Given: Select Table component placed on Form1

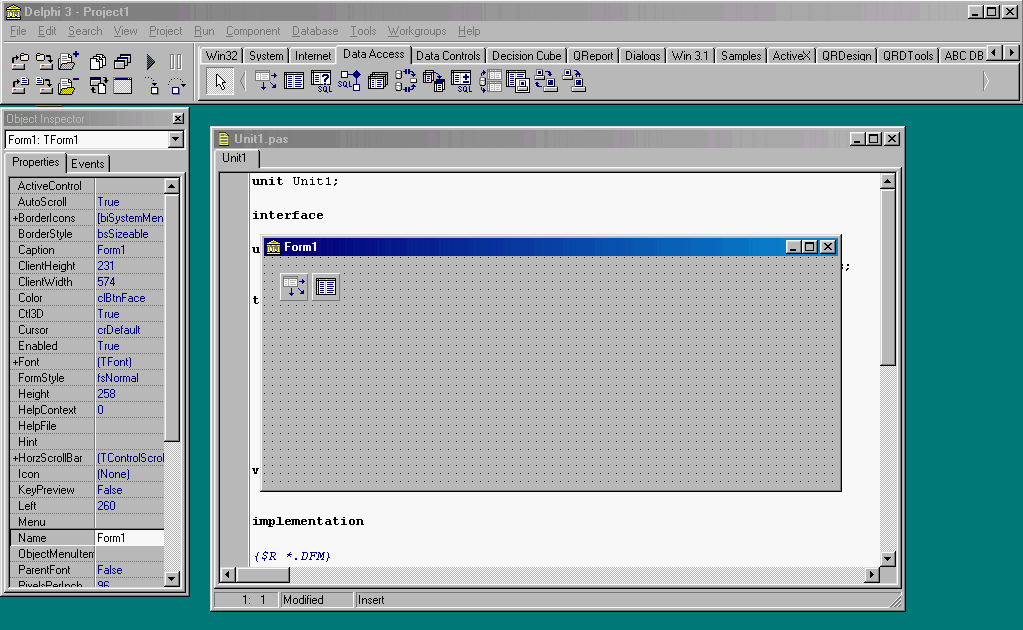Looking at the screenshot, I should coord(326,286).
